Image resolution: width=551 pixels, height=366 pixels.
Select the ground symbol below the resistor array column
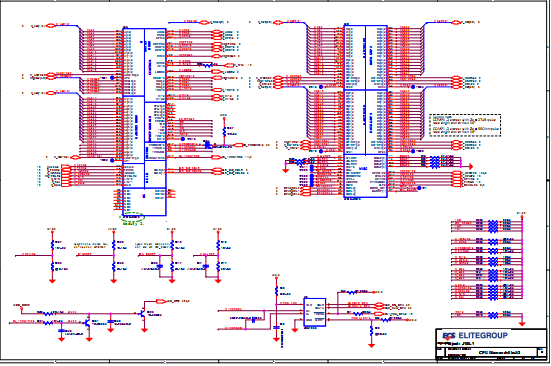(522, 323)
